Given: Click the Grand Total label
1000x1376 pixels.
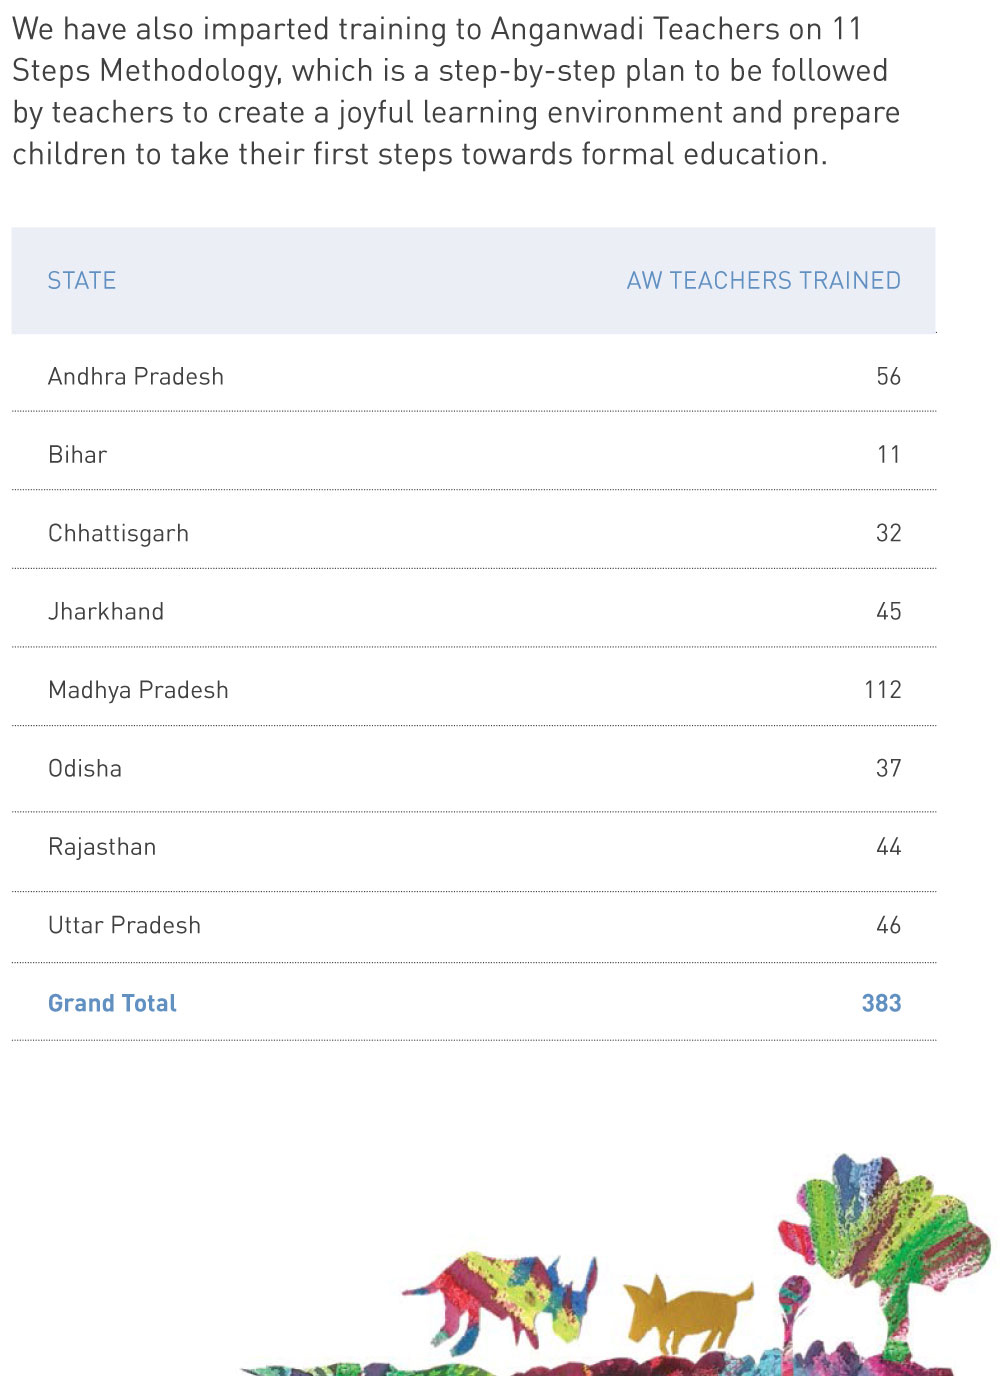Looking at the screenshot, I should [x=113, y=1004].
